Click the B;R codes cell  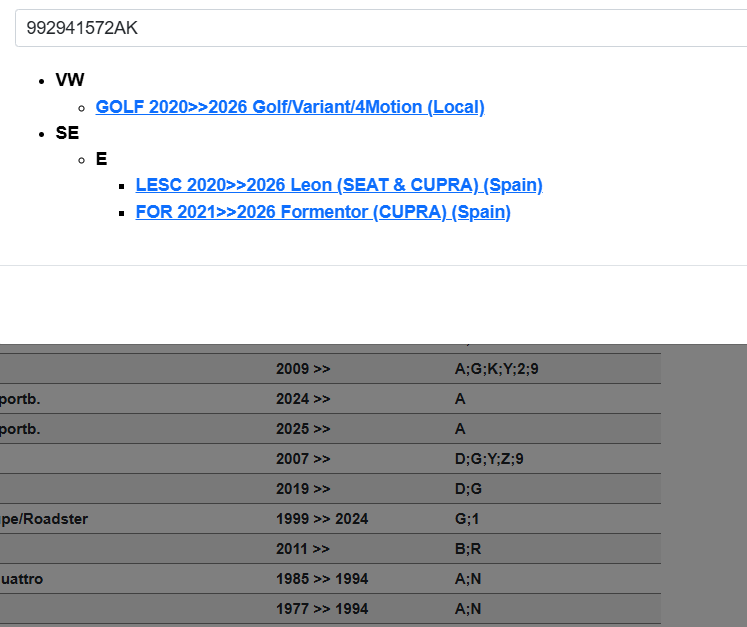[468, 549]
